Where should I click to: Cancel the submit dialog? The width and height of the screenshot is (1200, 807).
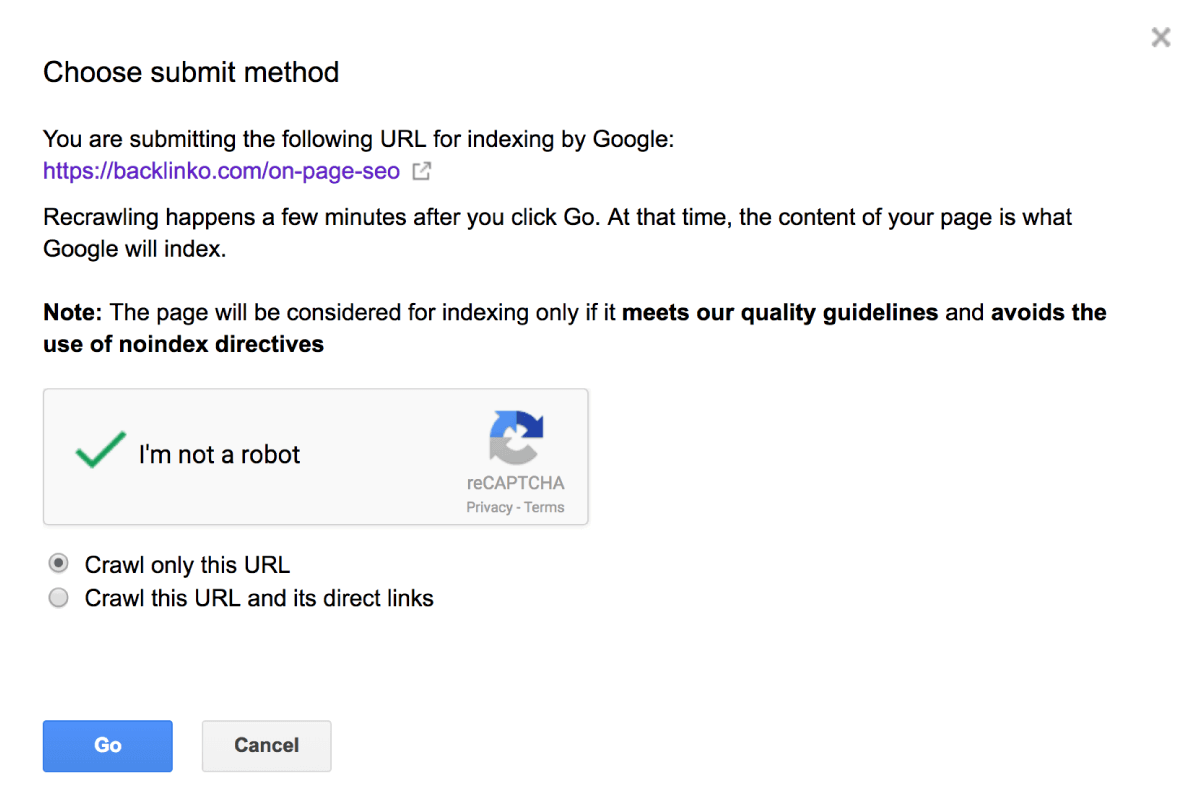[x=266, y=746]
